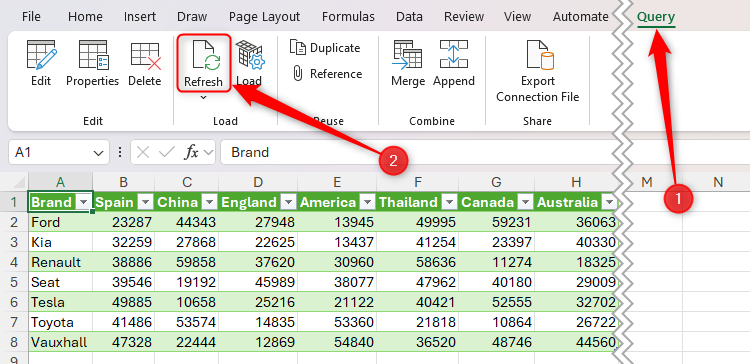Select cell with value 59231
This screenshot has height=364, width=750.
(496, 222)
